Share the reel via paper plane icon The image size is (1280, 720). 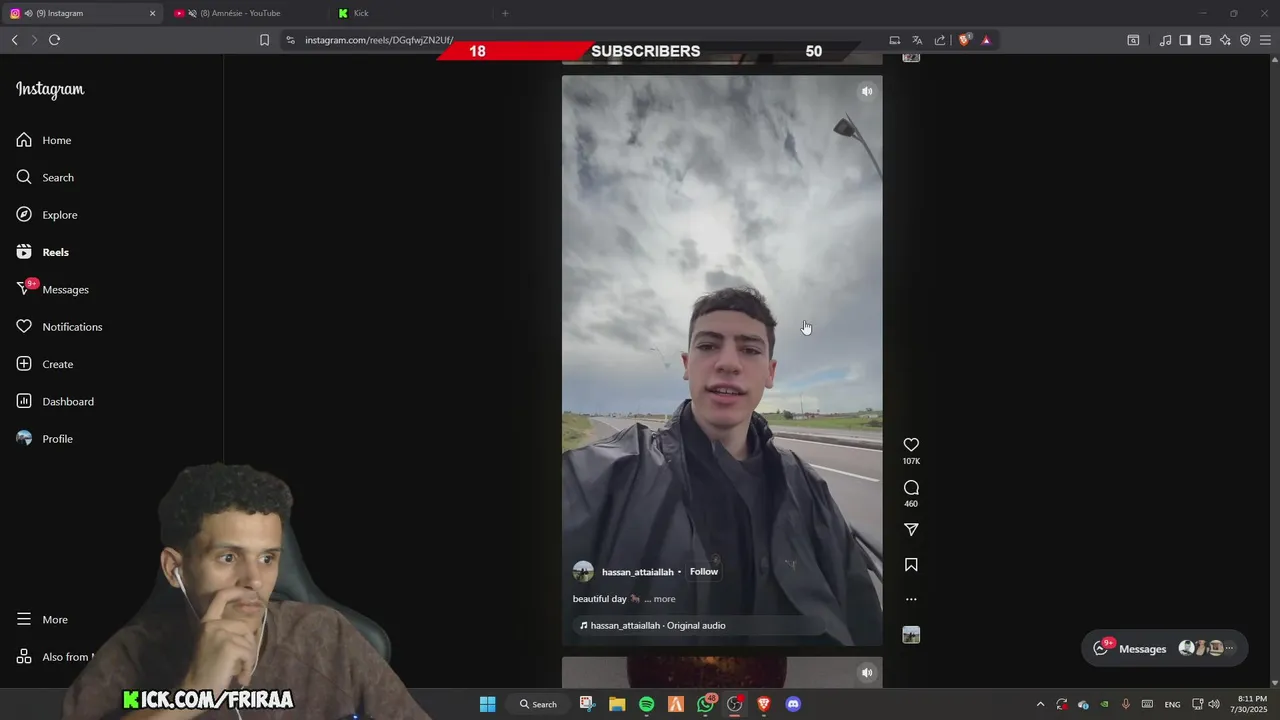click(911, 530)
